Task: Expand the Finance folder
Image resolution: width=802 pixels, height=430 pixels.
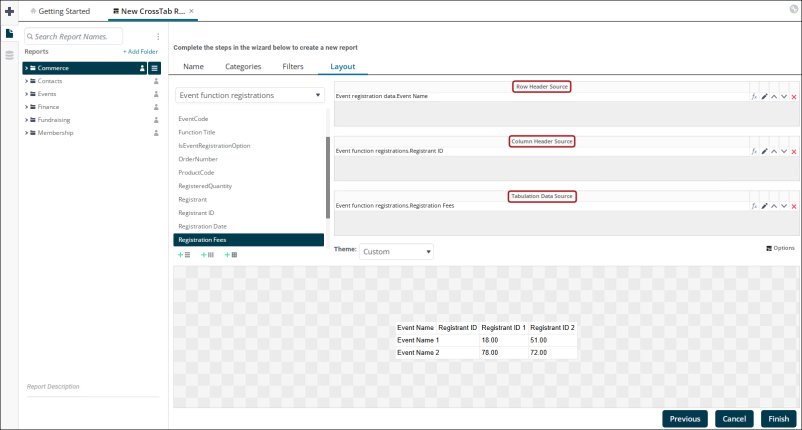Action: pyautogui.click(x=27, y=107)
